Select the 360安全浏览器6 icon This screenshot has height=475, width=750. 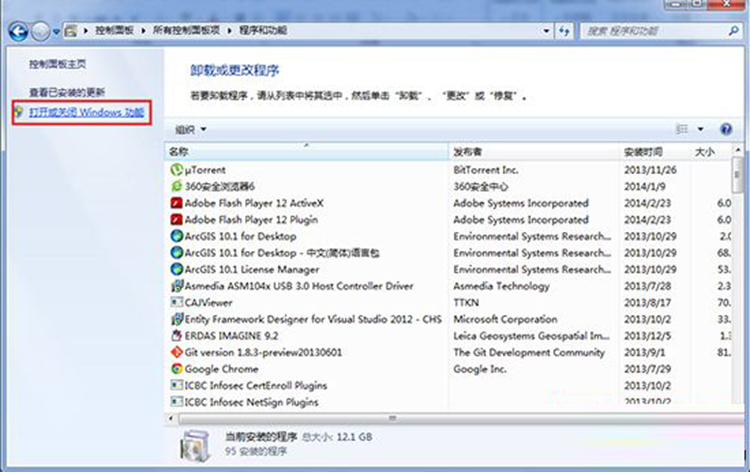tap(176, 186)
